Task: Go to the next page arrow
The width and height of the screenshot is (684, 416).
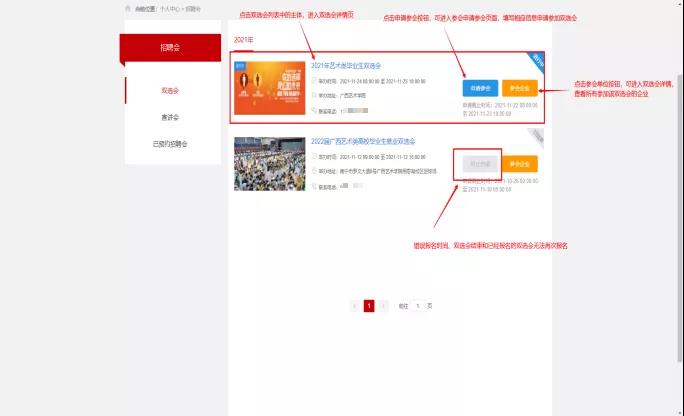Action: [383, 306]
